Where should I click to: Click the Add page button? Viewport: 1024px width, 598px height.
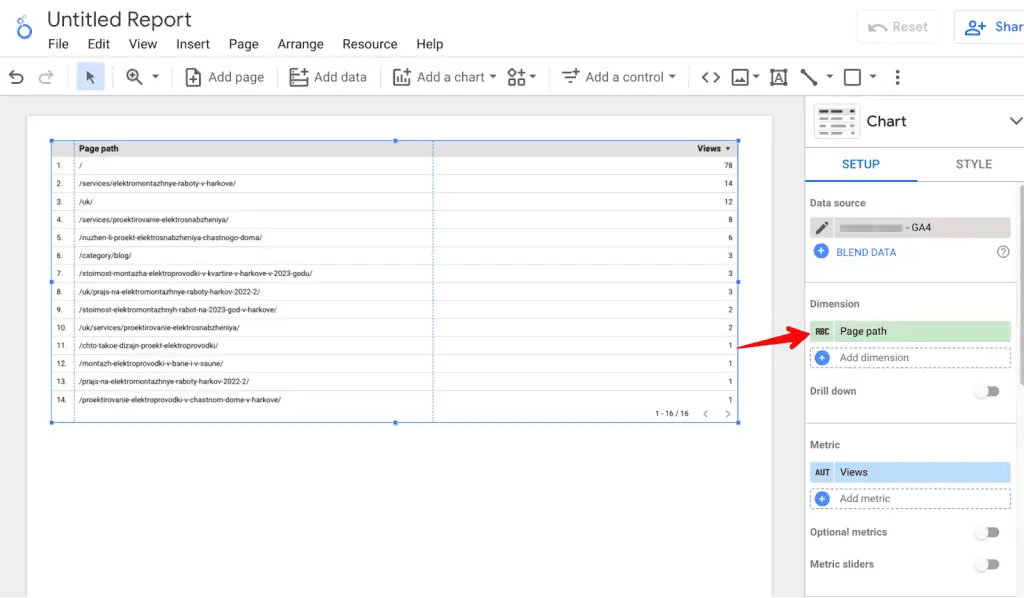[224, 76]
